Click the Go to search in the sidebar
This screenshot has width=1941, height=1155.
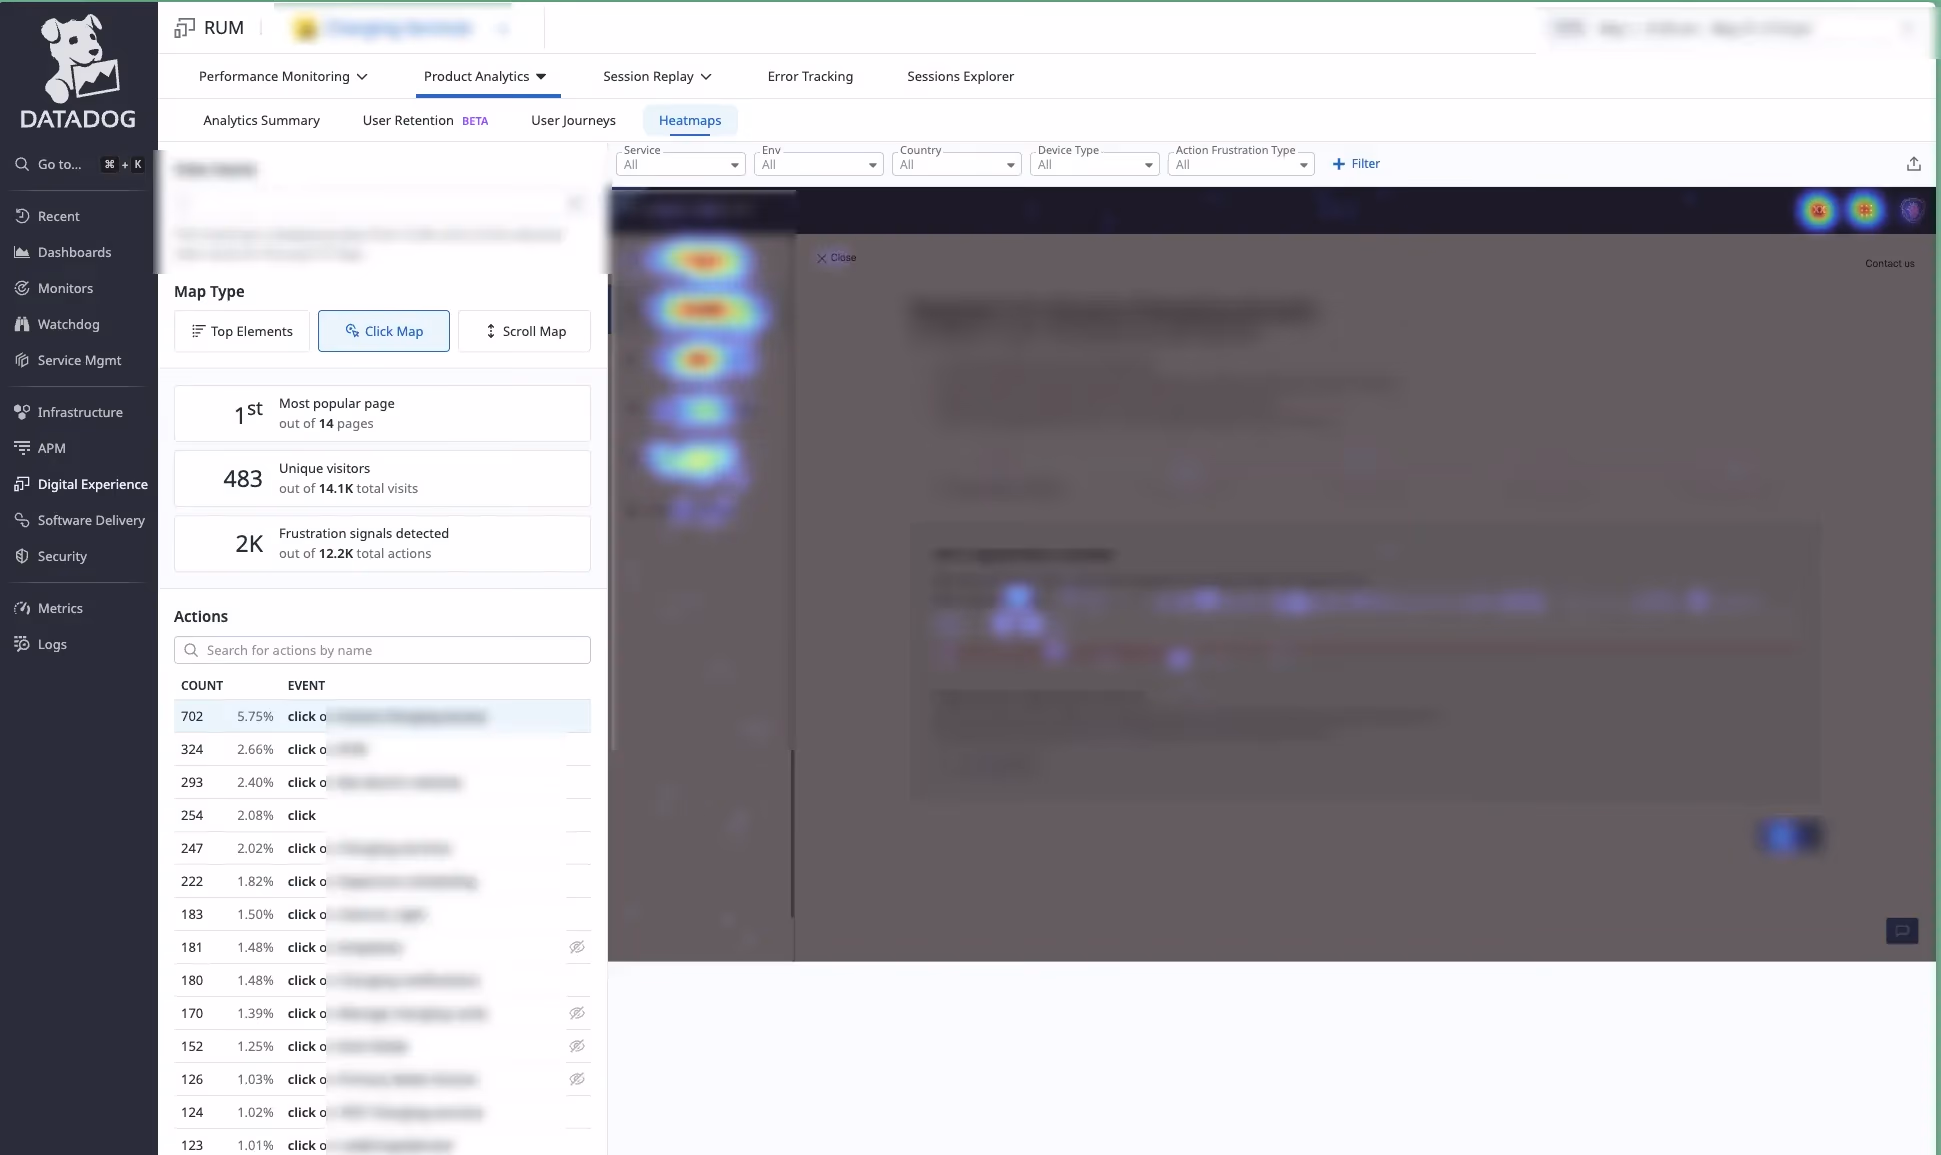coord(58,164)
